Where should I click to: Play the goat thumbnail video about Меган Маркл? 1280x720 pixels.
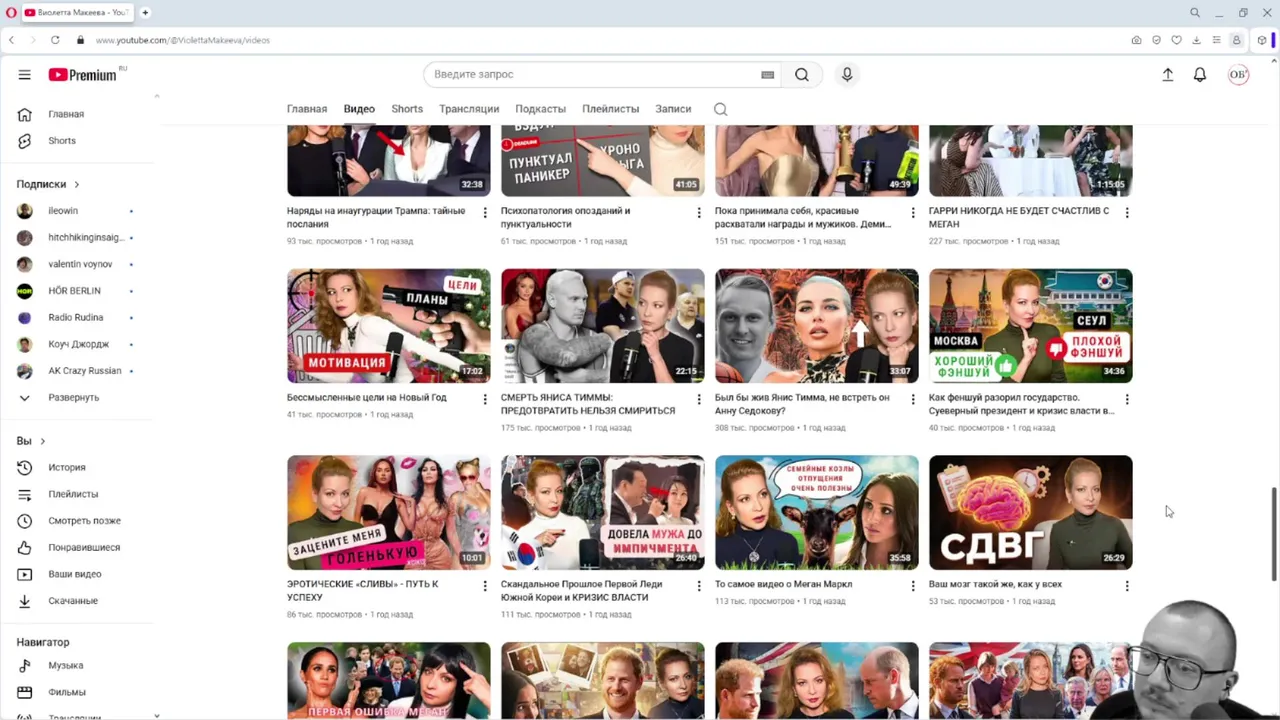tap(816, 513)
